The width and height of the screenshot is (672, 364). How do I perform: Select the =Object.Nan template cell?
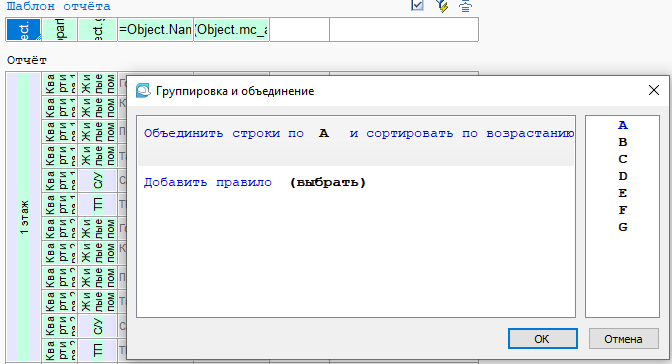pos(155,30)
